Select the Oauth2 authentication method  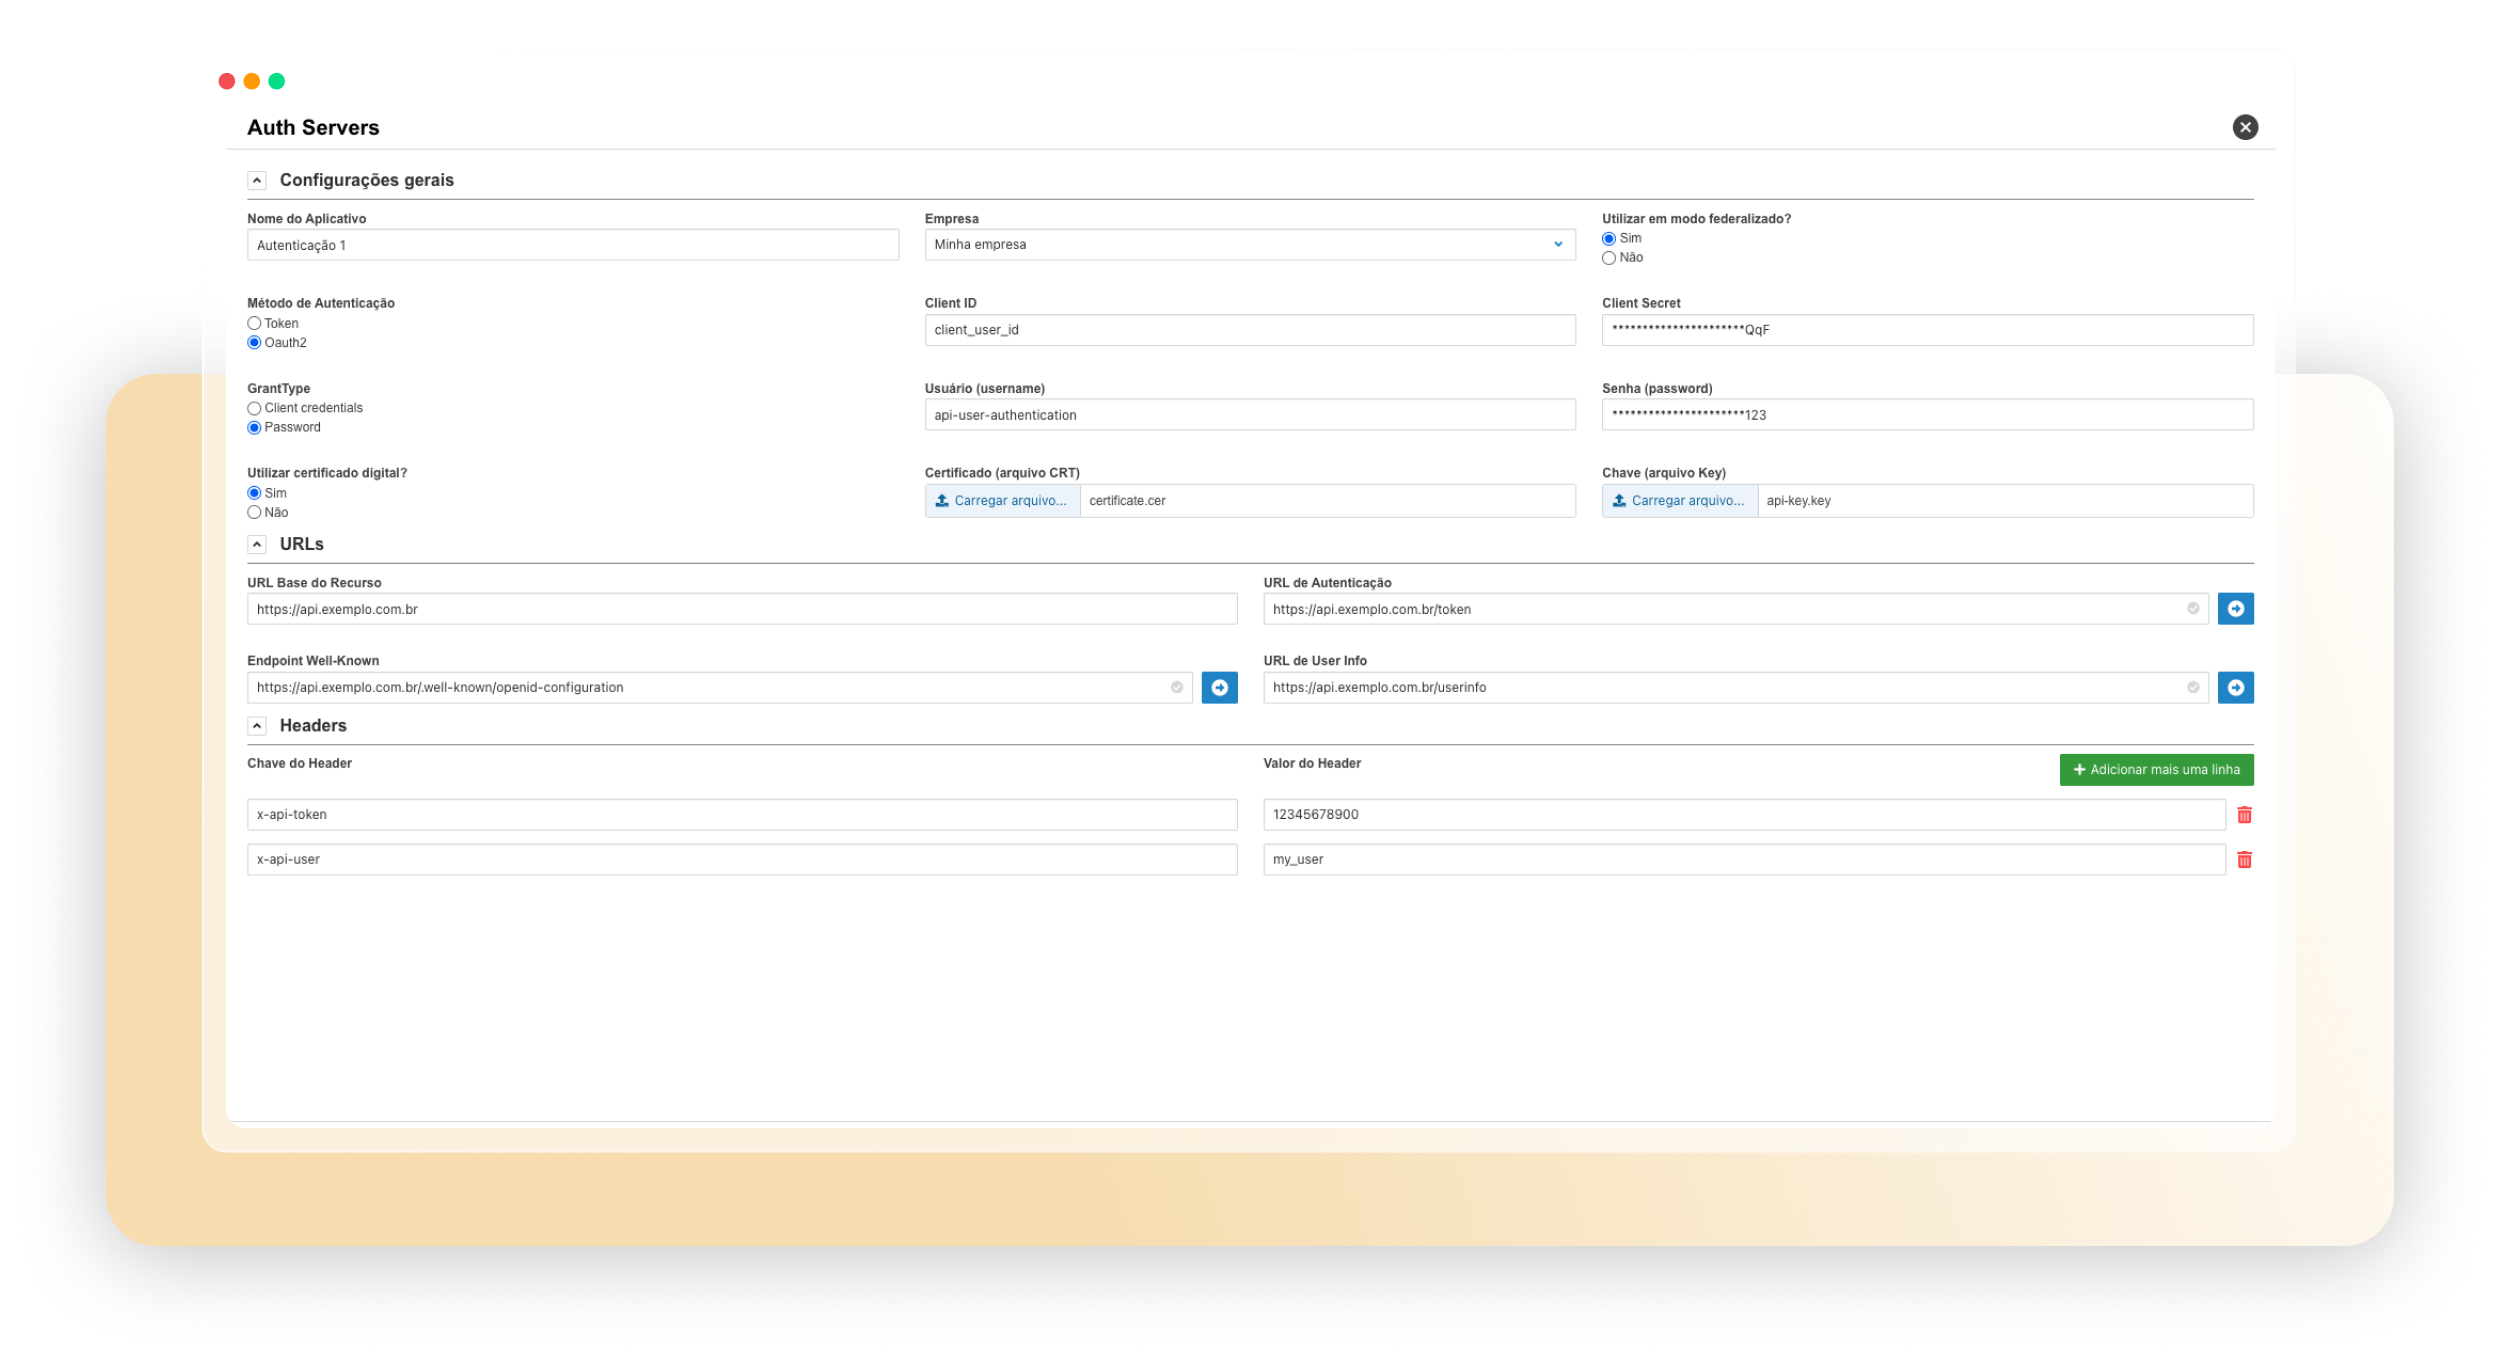(254, 342)
